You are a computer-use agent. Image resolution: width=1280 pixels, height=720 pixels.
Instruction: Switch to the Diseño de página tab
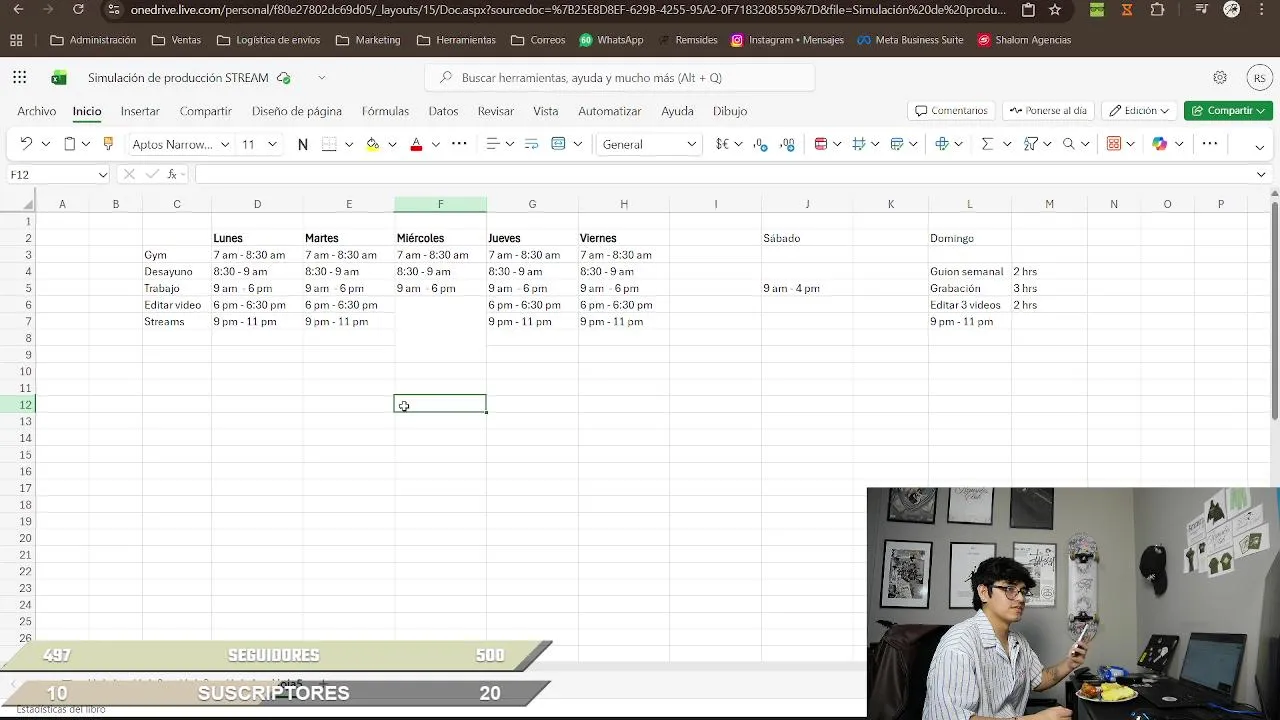(x=297, y=111)
